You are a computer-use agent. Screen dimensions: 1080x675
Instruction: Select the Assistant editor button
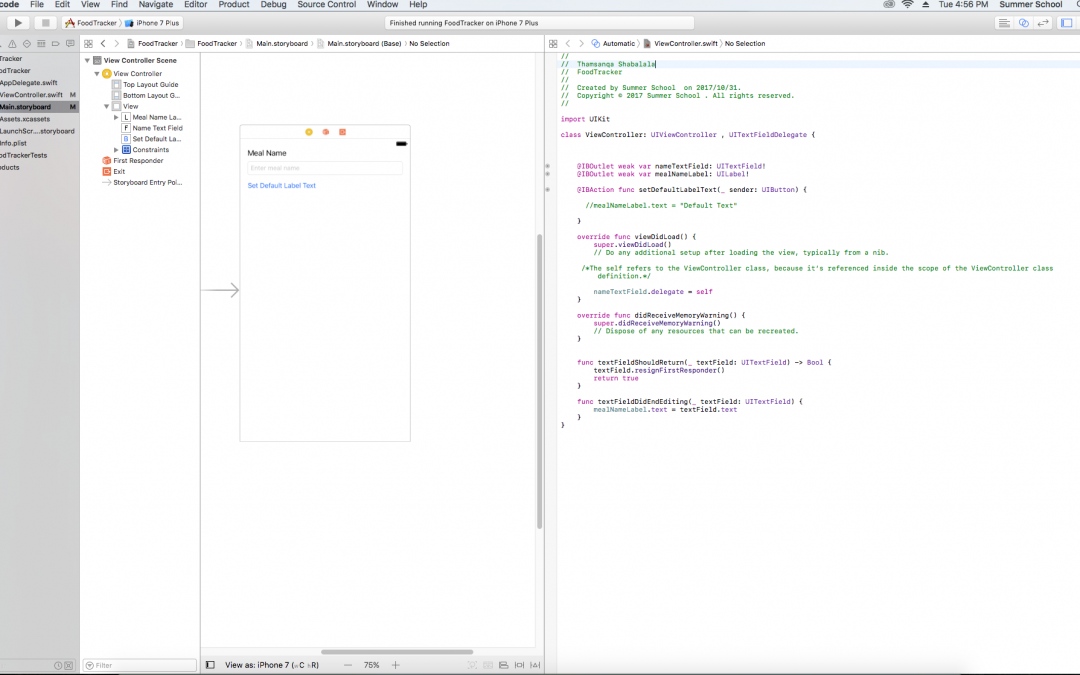(x=1024, y=22)
